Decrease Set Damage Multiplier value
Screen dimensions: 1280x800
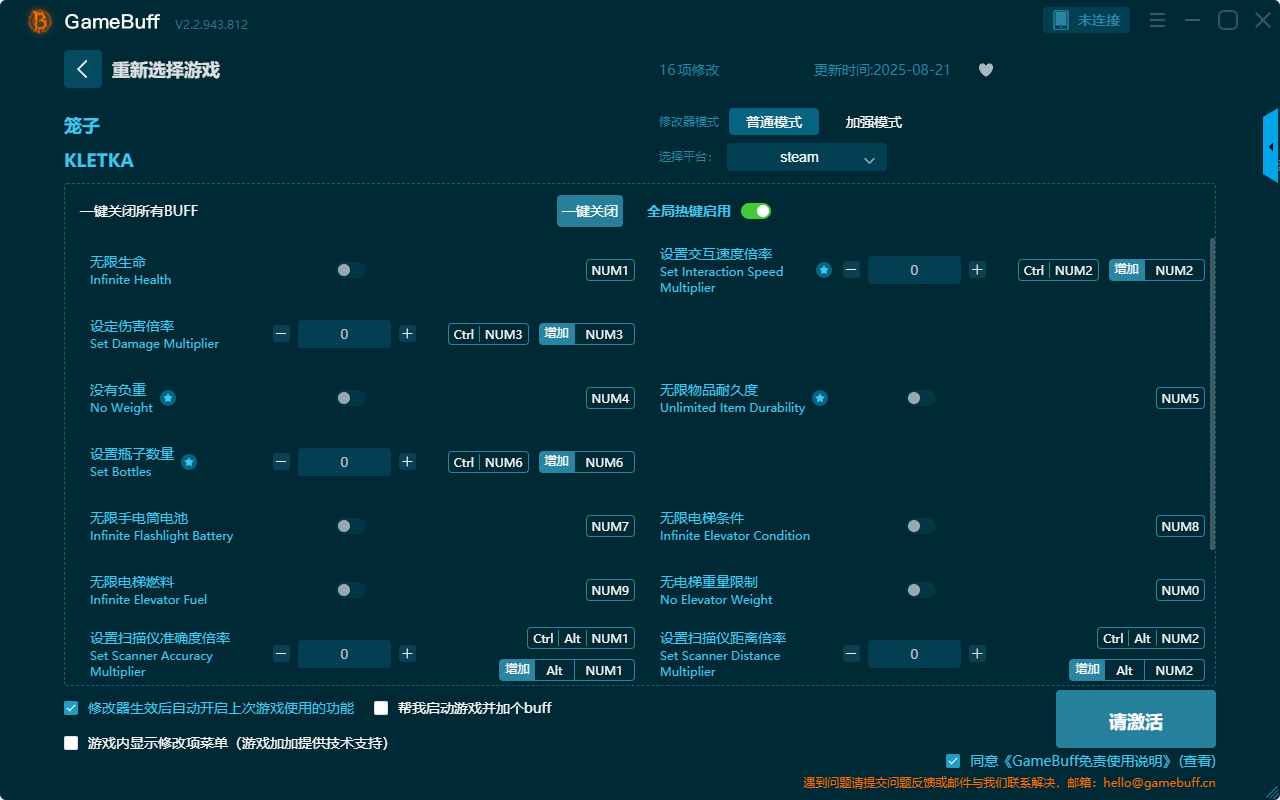281,334
